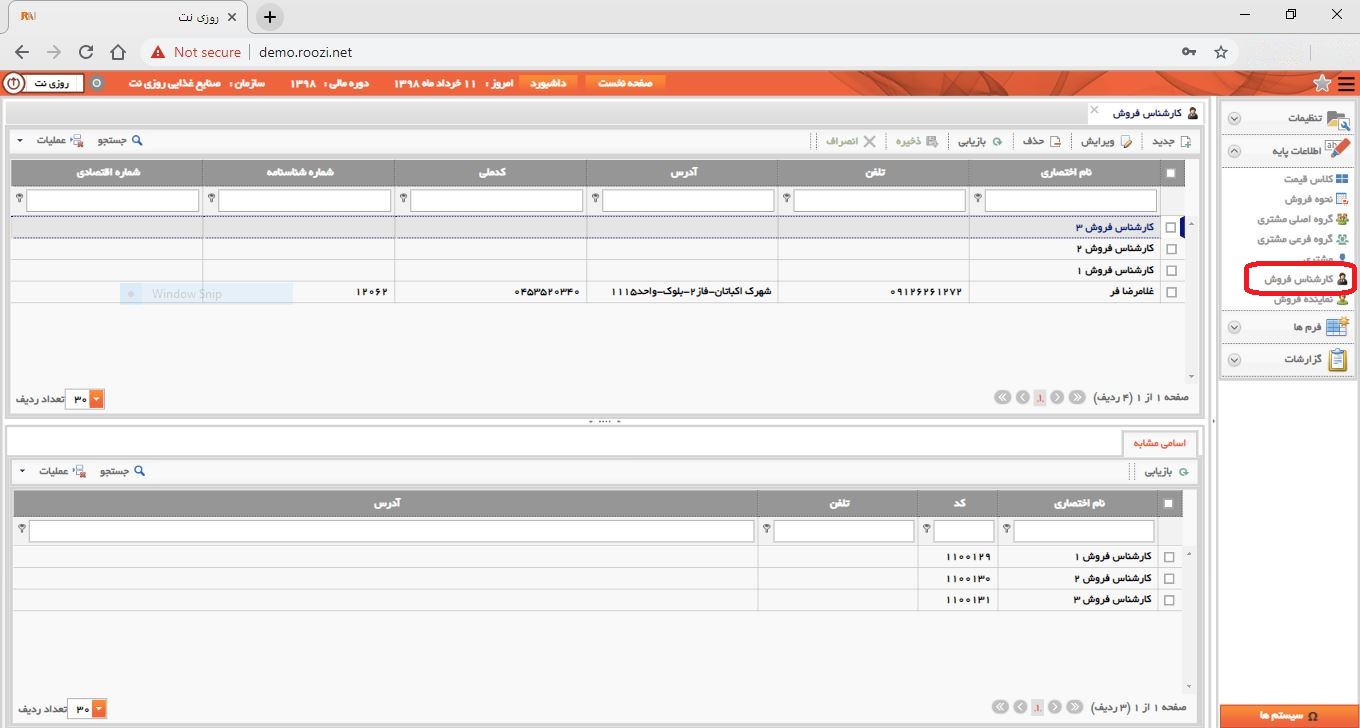Click filter icon beside تلفن filter in upper grid
This screenshot has height=728, width=1360.
pyautogui.click(x=786, y=198)
